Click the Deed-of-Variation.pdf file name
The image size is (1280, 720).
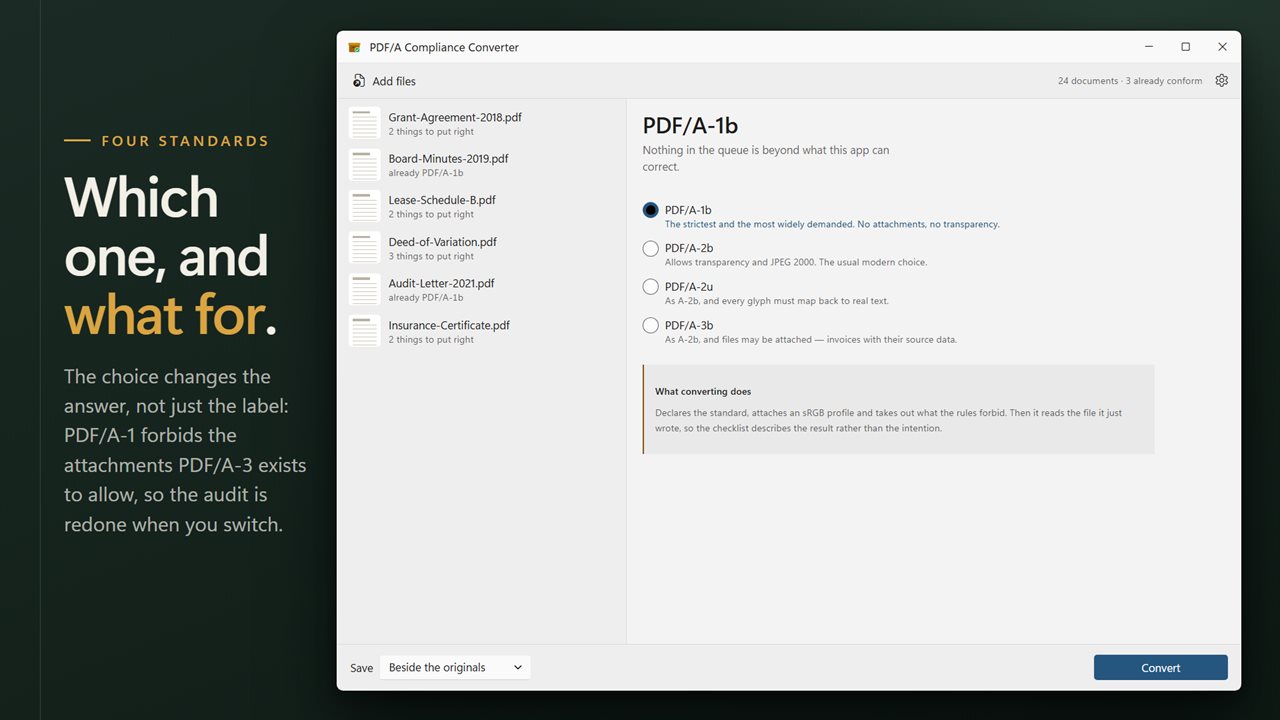pyautogui.click(x=443, y=242)
